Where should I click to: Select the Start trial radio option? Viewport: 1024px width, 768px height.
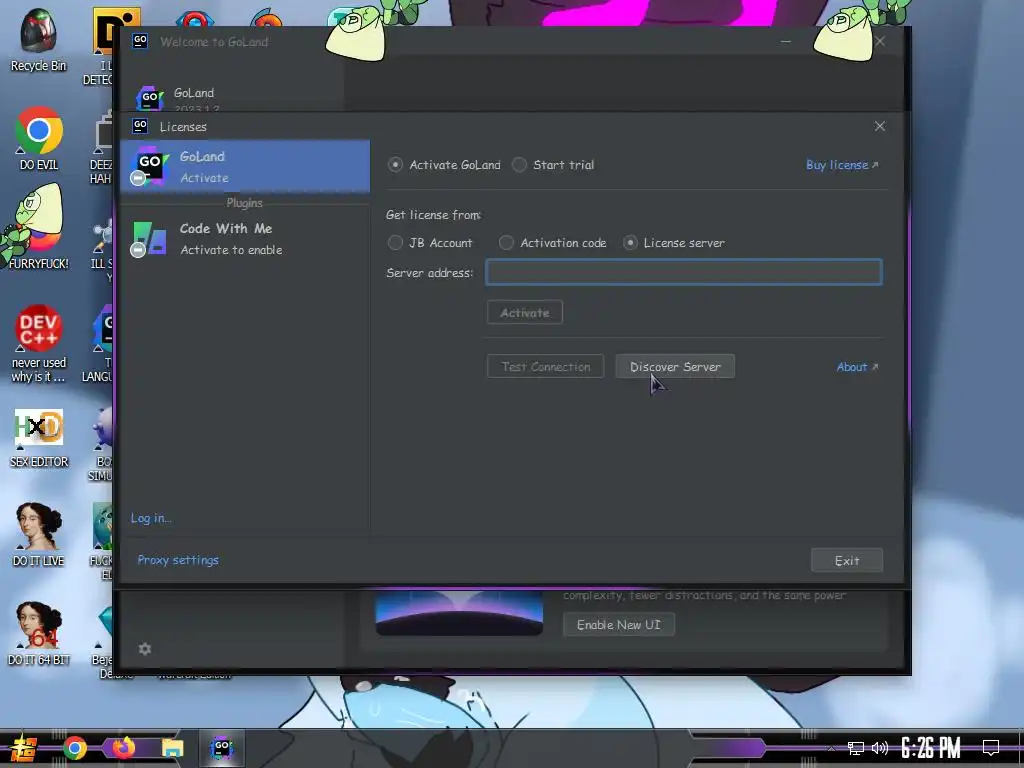point(519,165)
